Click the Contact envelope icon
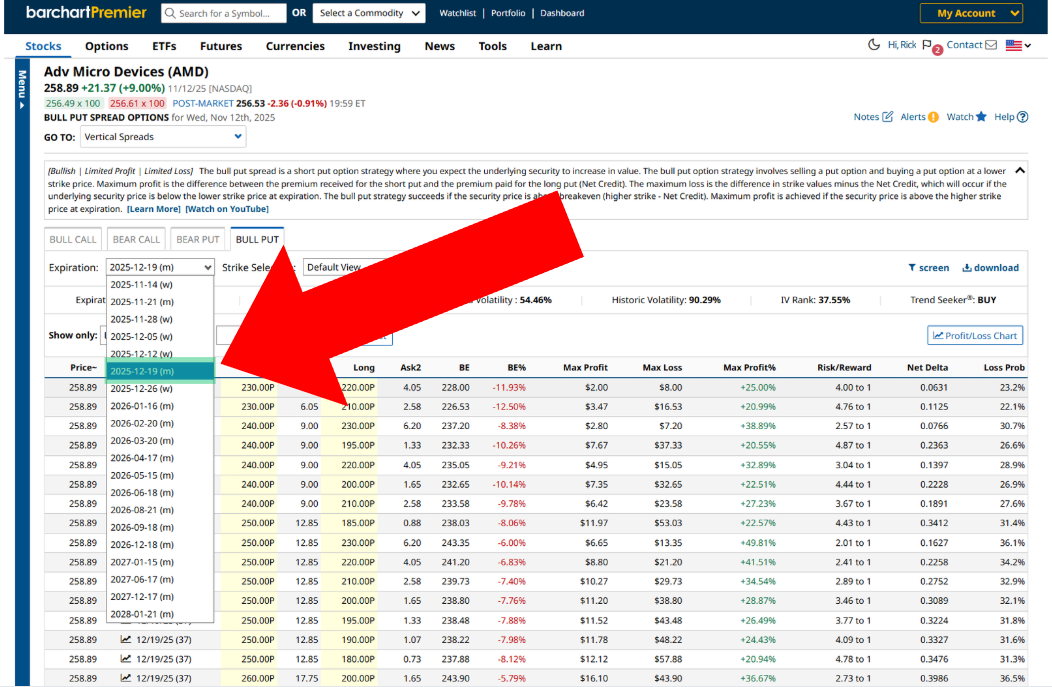 [x=991, y=45]
